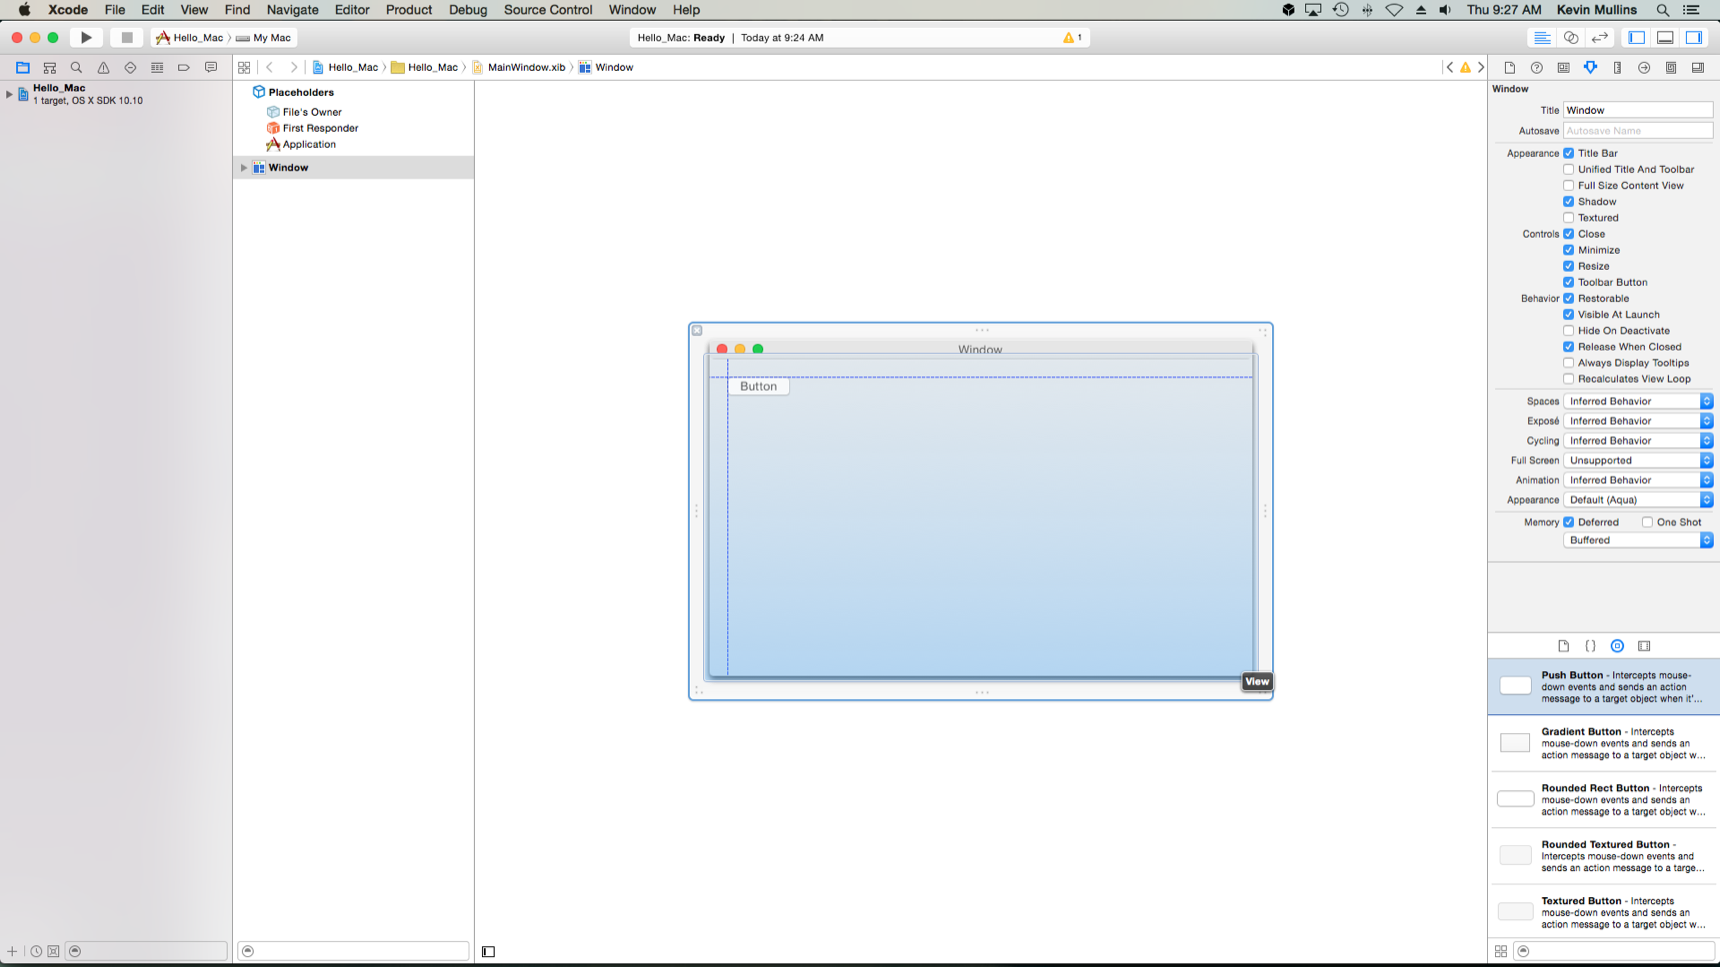Show the Attributes inspector
Viewport: 1720px width, 967px height.
[1591, 68]
